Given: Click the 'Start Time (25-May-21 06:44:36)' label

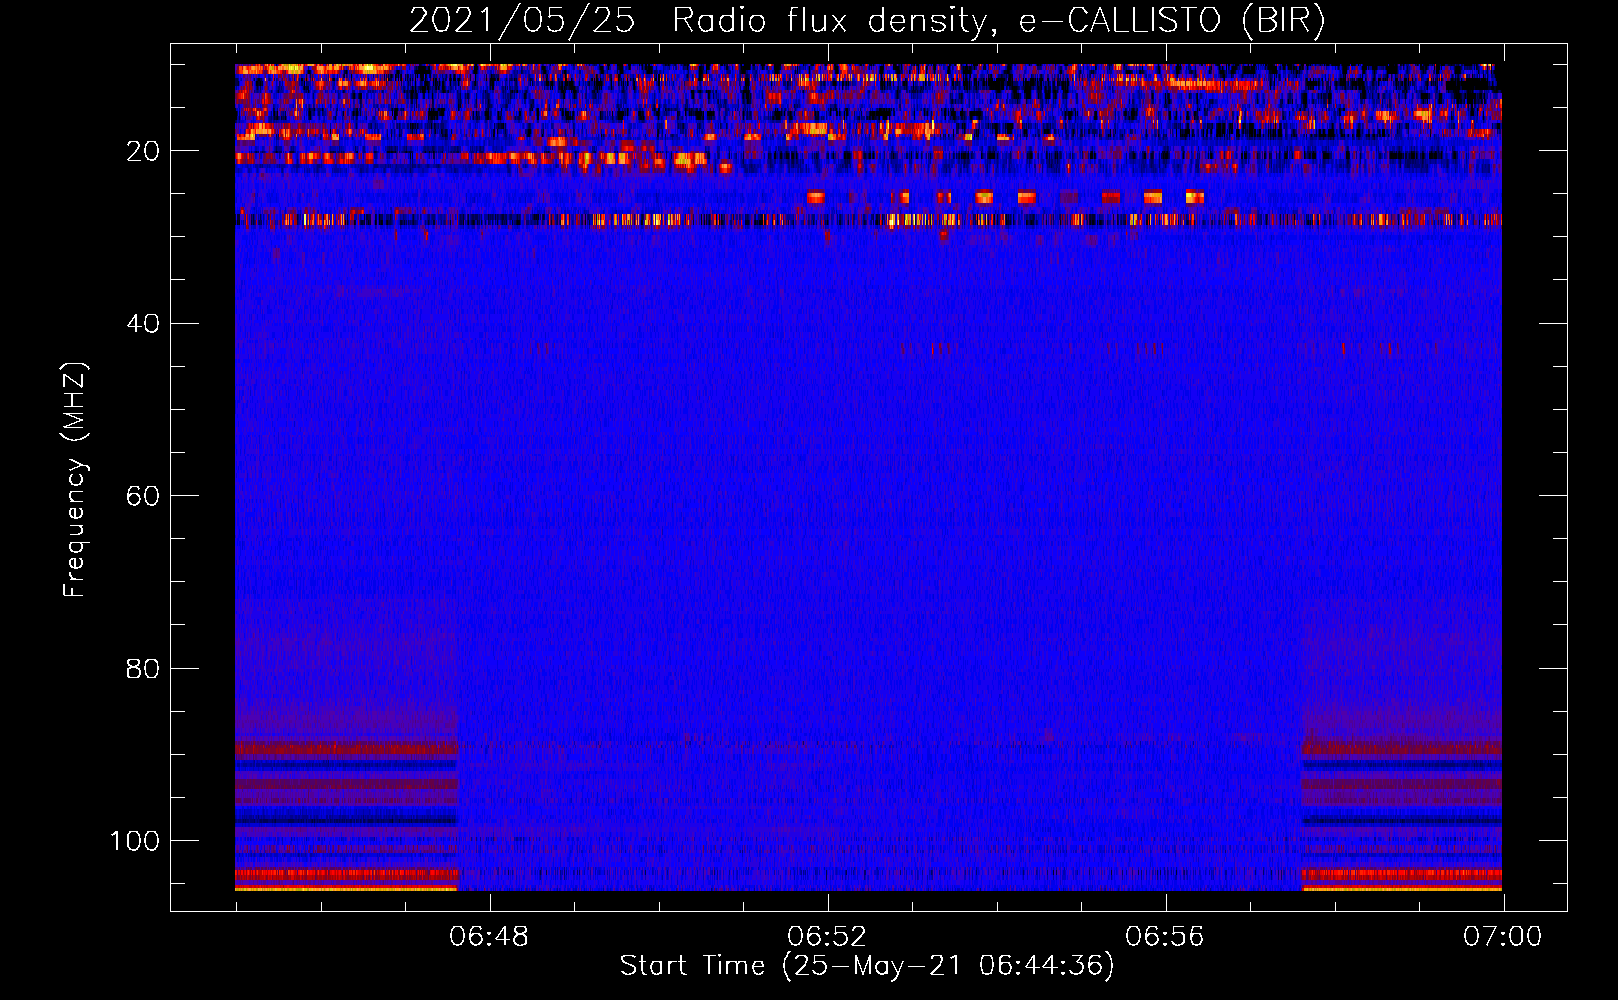Looking at the screenshot, I should 867,966.
